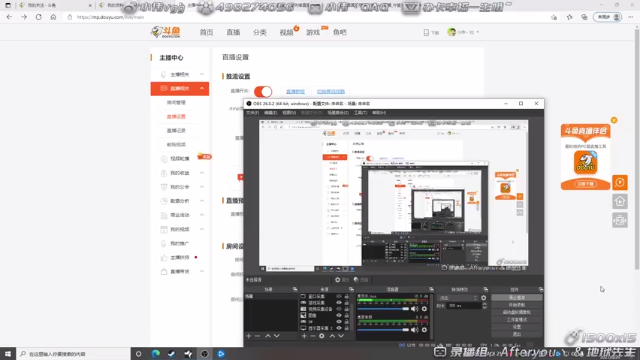Click the Douyu logo in site header

coord(165,32)
